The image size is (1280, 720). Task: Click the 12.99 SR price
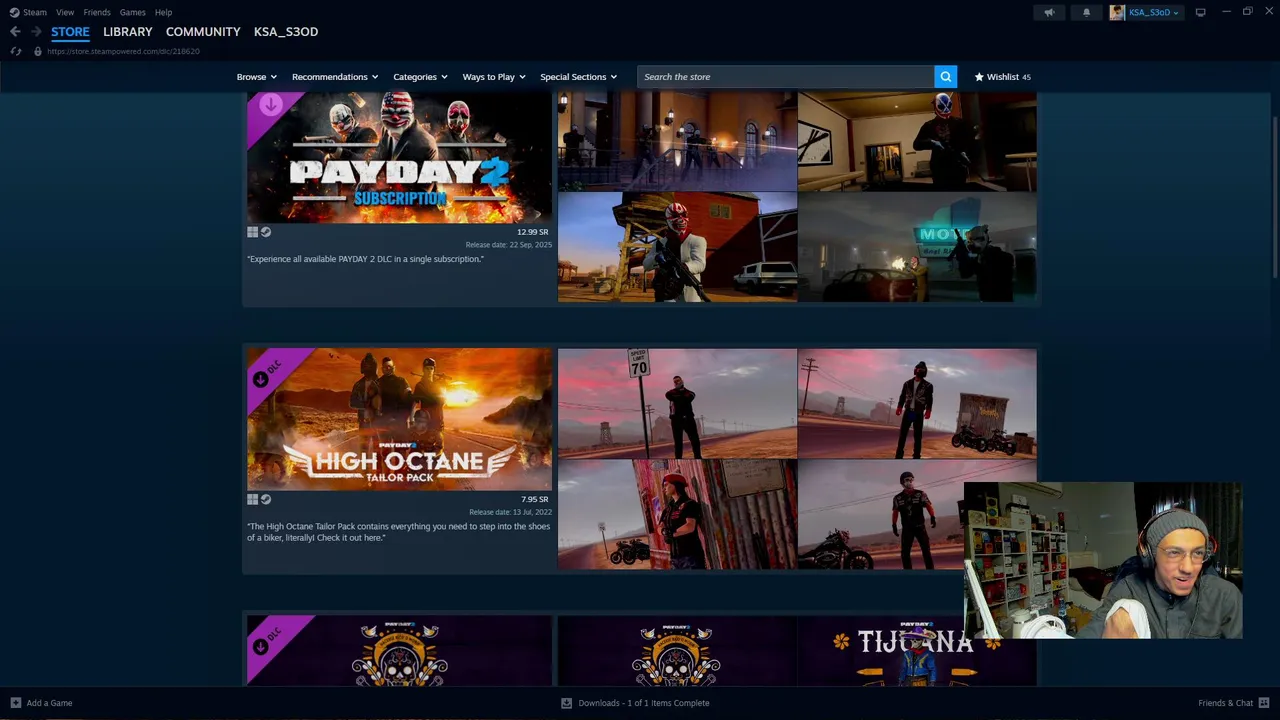pos(532,232)
